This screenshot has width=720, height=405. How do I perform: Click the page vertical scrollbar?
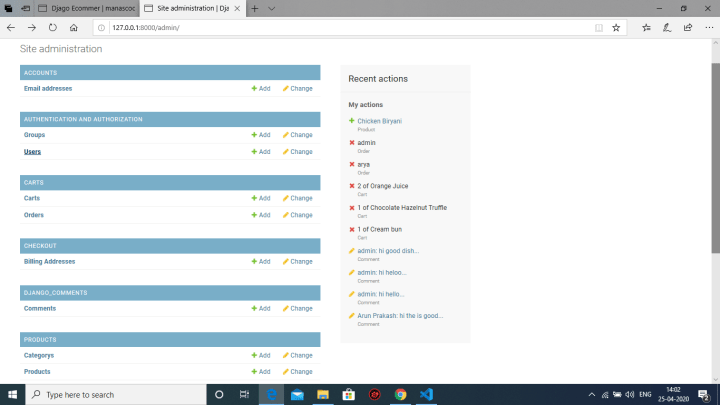[715, 158]
